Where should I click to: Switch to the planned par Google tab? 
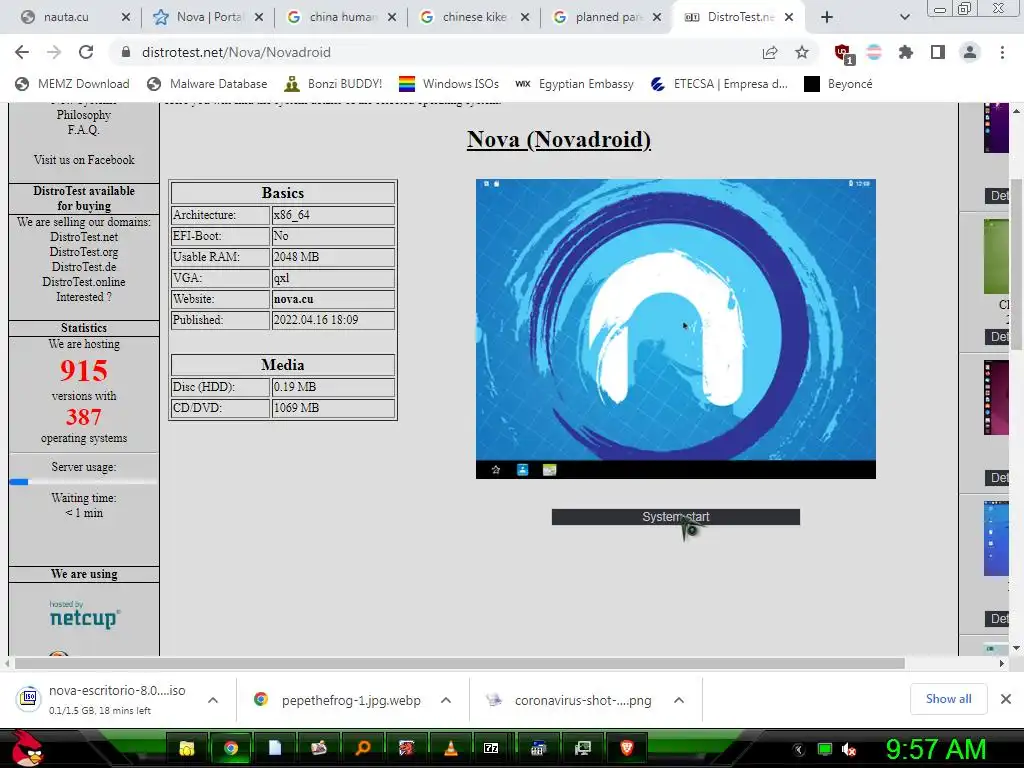607,17
